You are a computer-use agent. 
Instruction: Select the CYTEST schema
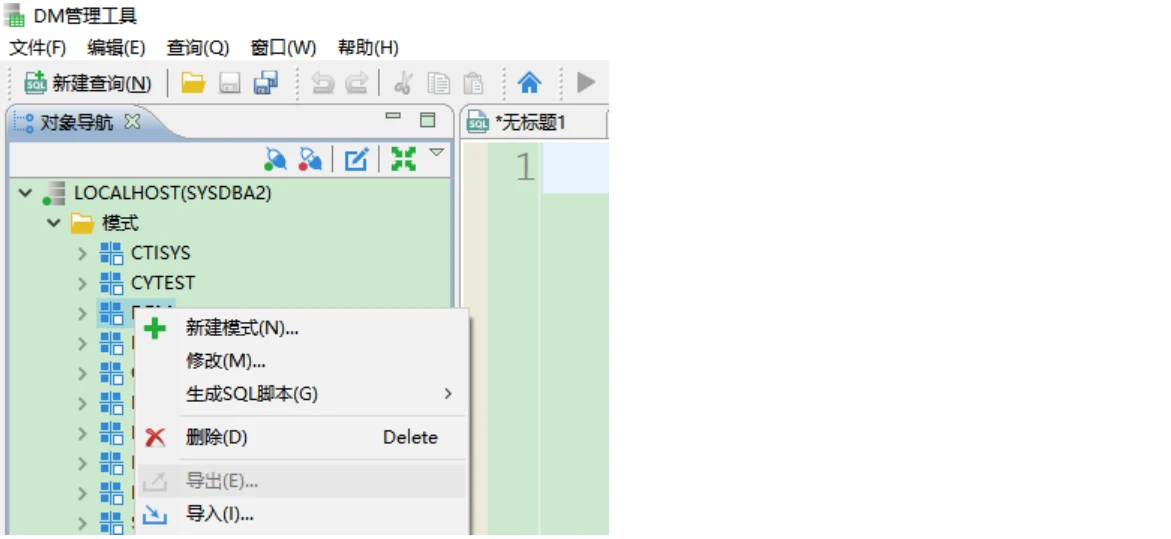[163, 283]
